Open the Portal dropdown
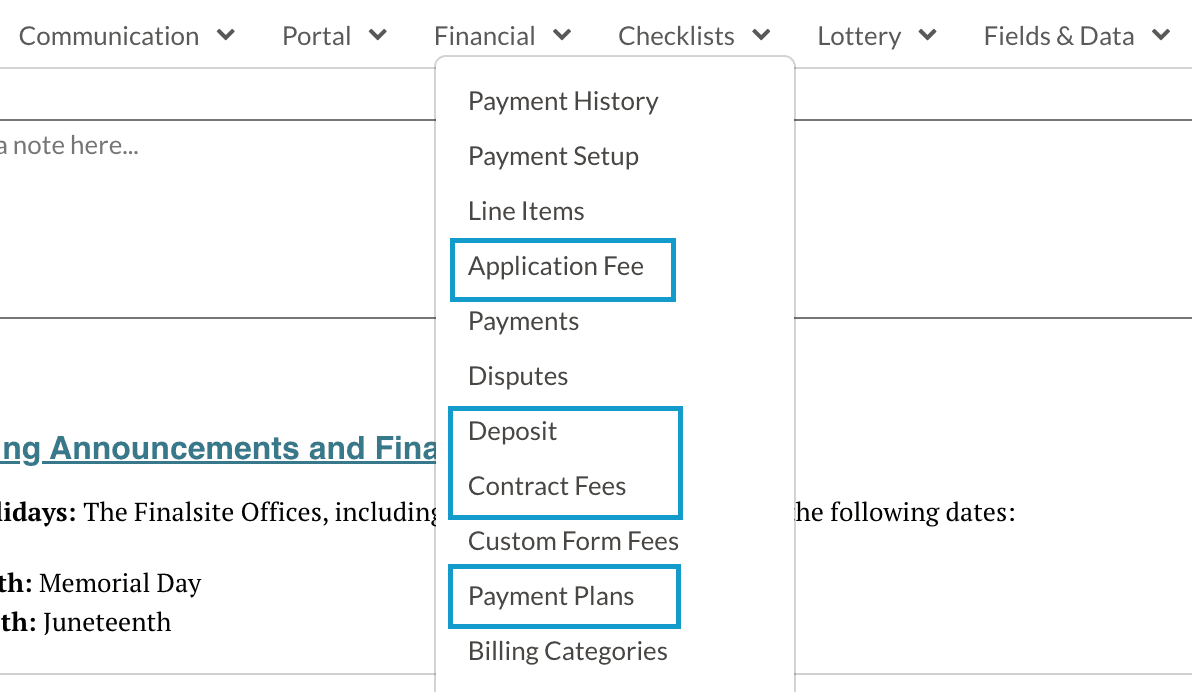 click(335, 36)
